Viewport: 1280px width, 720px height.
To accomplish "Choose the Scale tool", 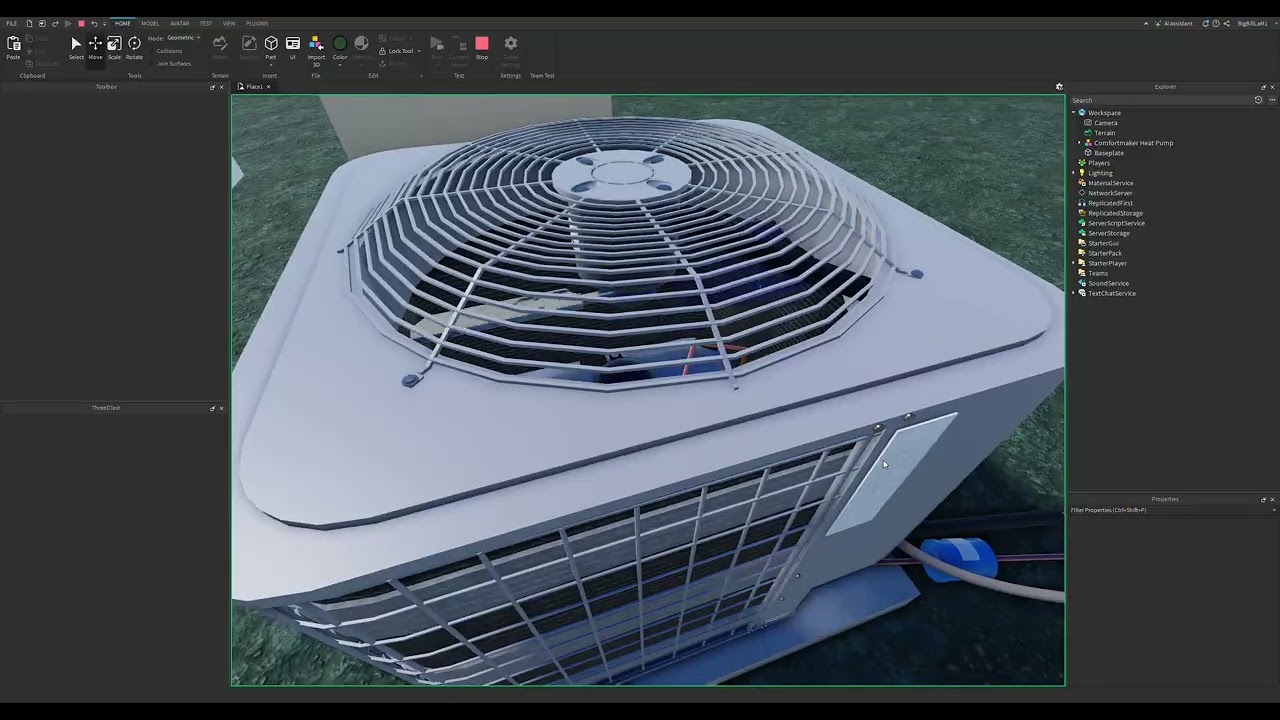I will pyautogui.click(x=114, y=47).
